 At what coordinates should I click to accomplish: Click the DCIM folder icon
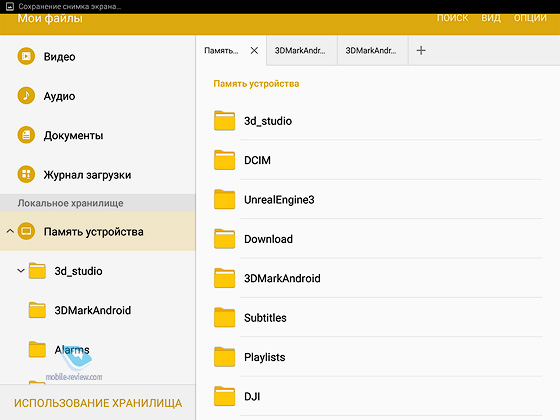[x=224, y=160]
